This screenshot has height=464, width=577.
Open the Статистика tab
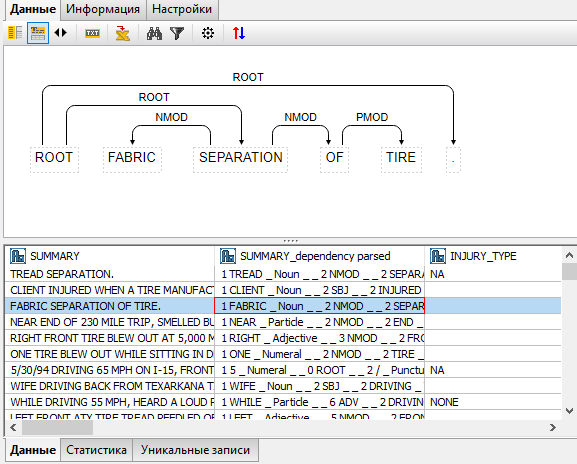pos(96,450)
